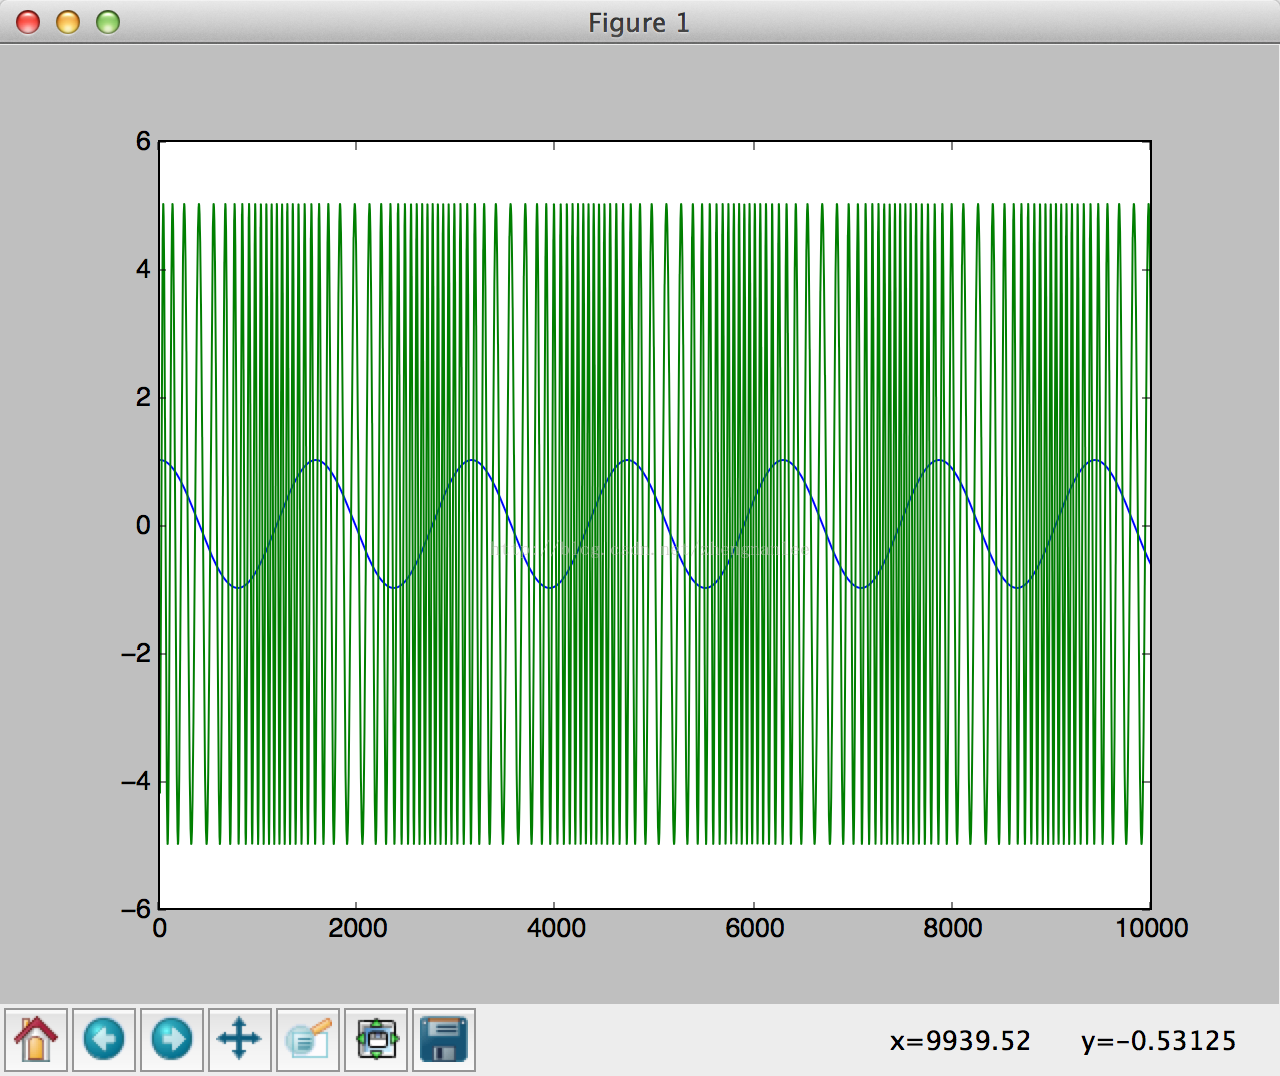Click the x-axis tick label 4000

click(556, 928)
